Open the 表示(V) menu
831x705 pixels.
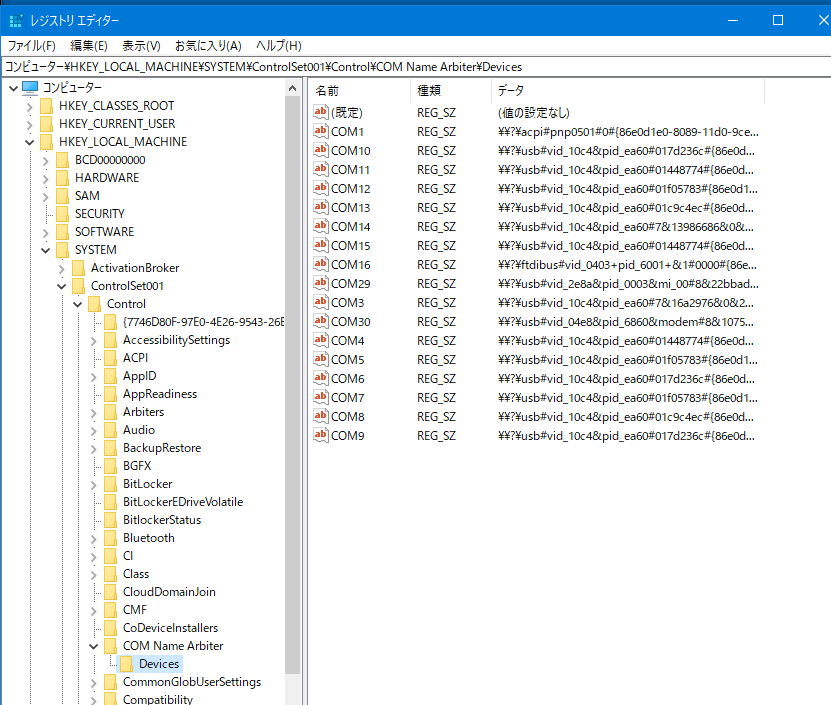[x=141, y=46]
